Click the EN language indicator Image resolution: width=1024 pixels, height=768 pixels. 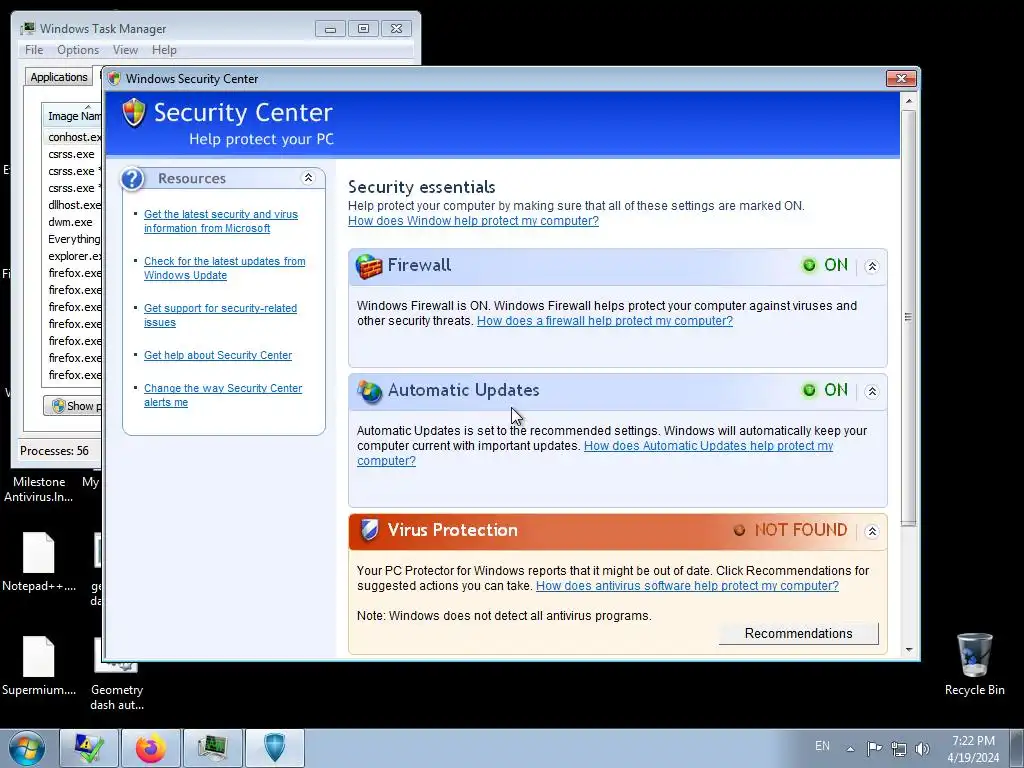click(822, 746)
